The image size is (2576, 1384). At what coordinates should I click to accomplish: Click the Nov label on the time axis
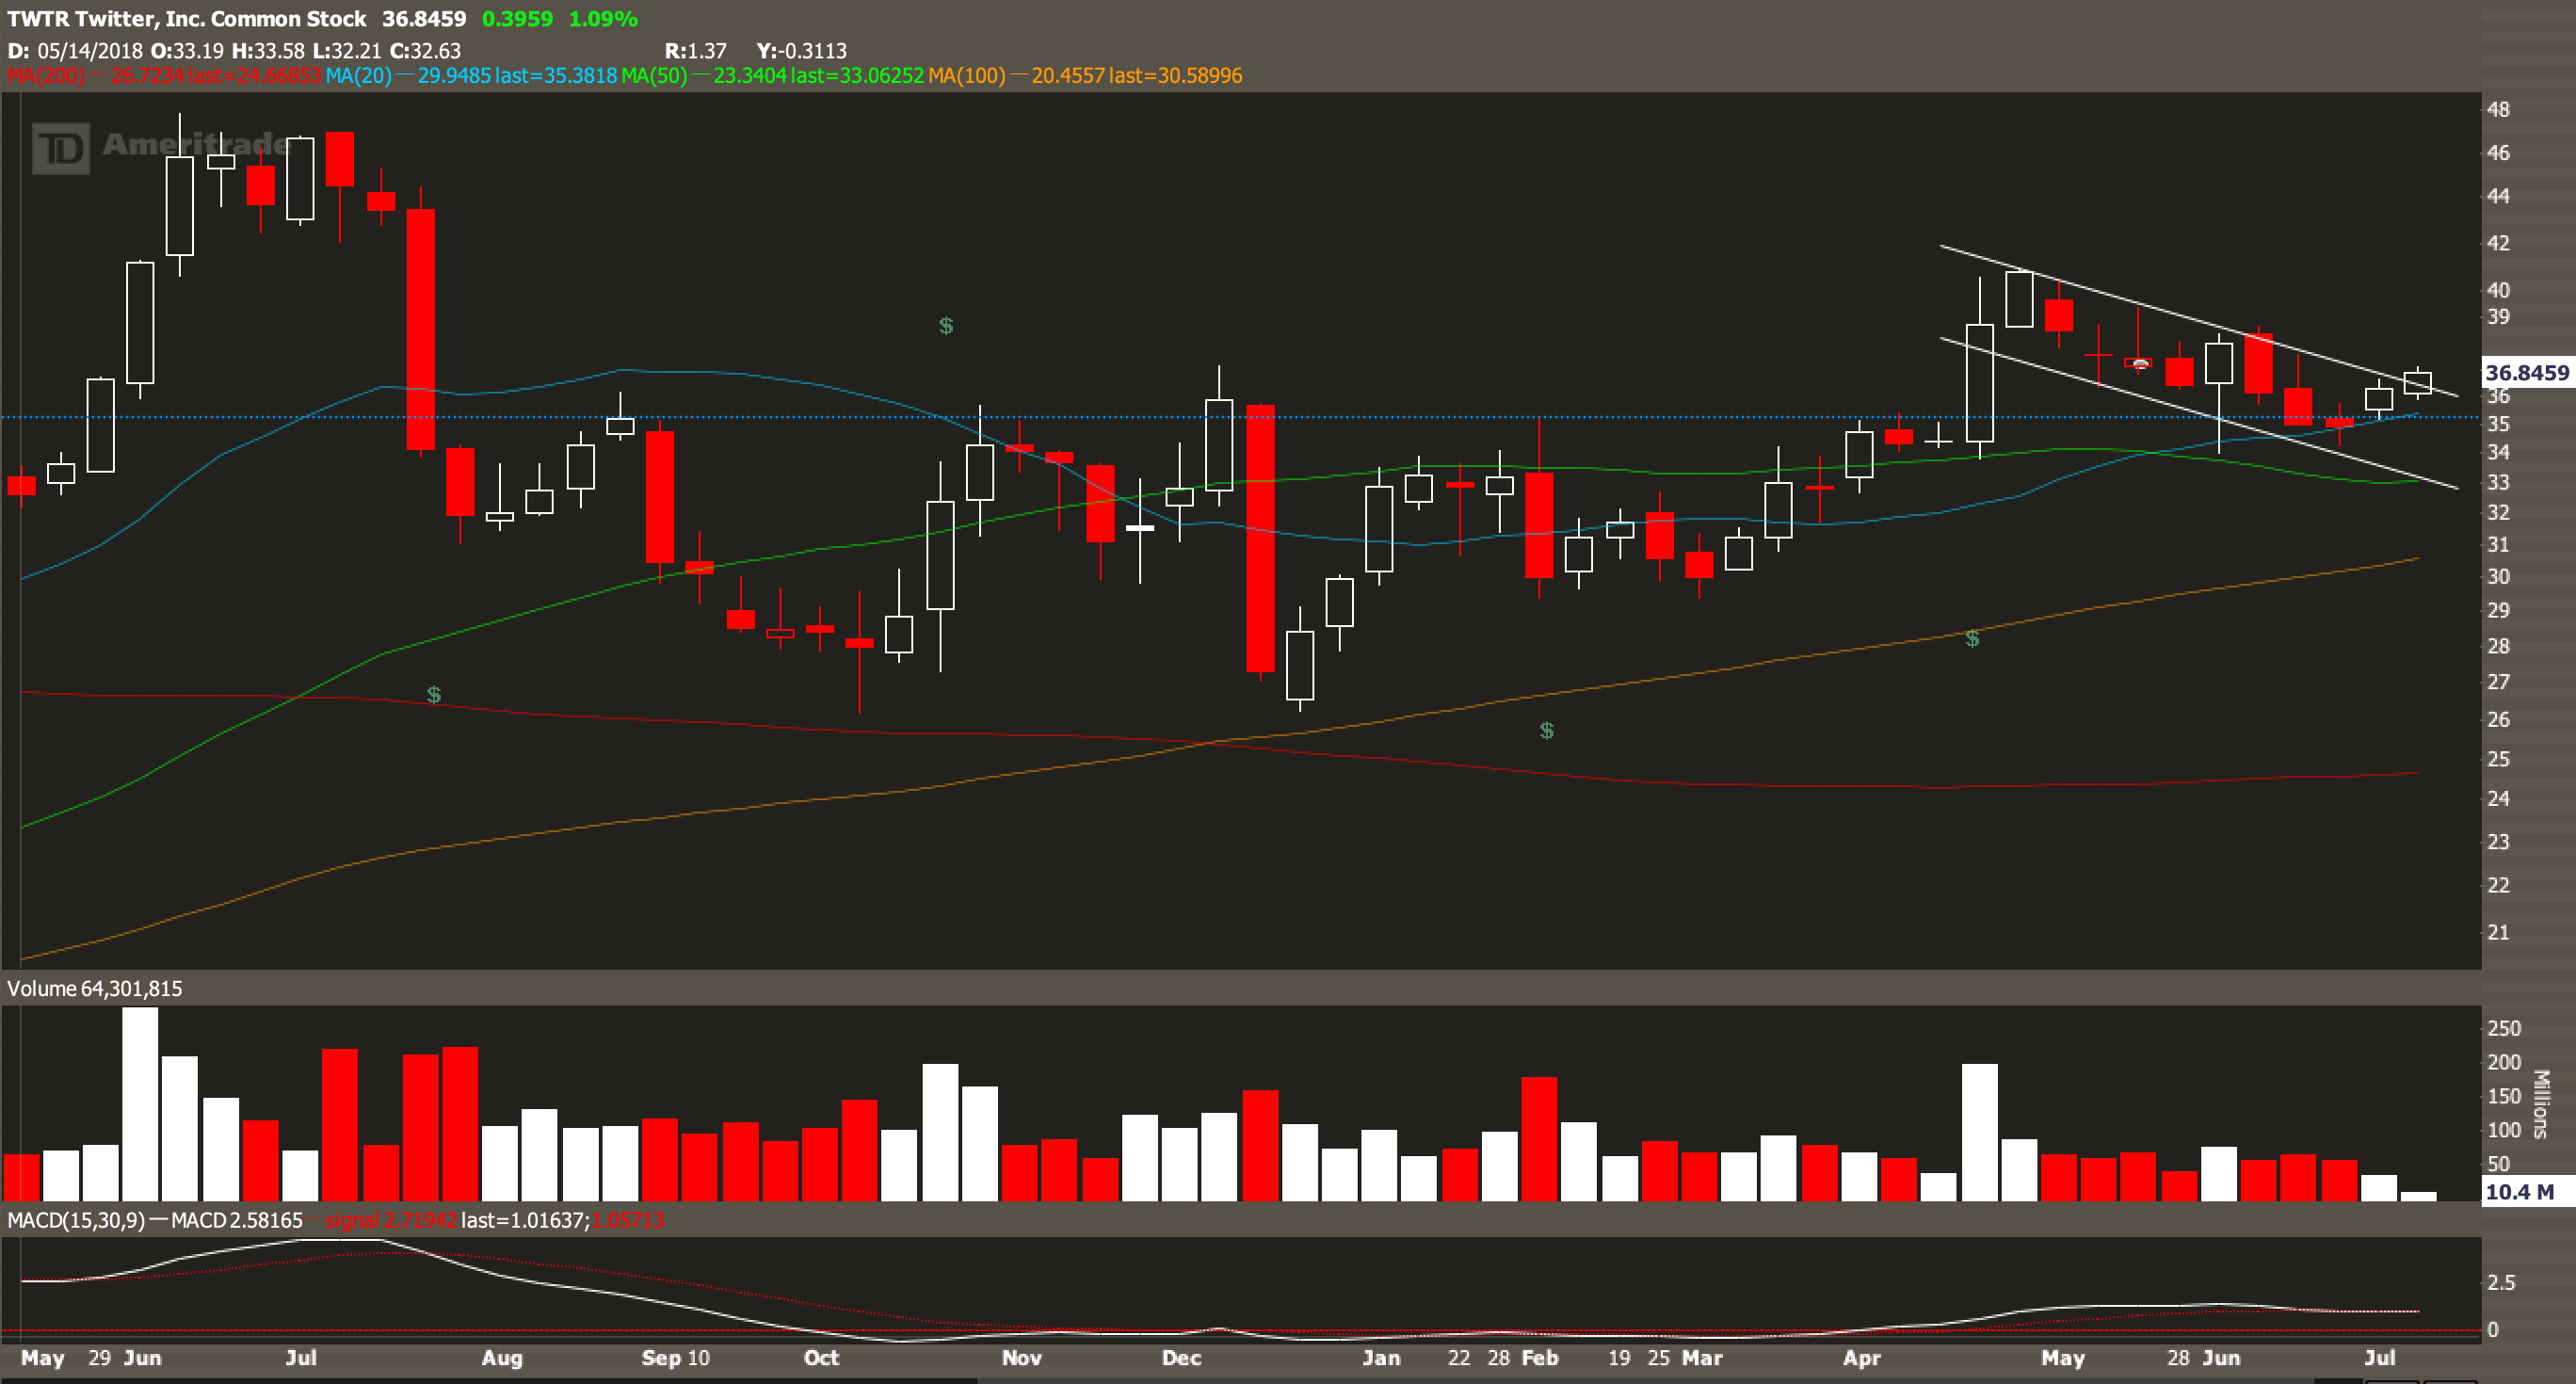coord(1021,1357)
